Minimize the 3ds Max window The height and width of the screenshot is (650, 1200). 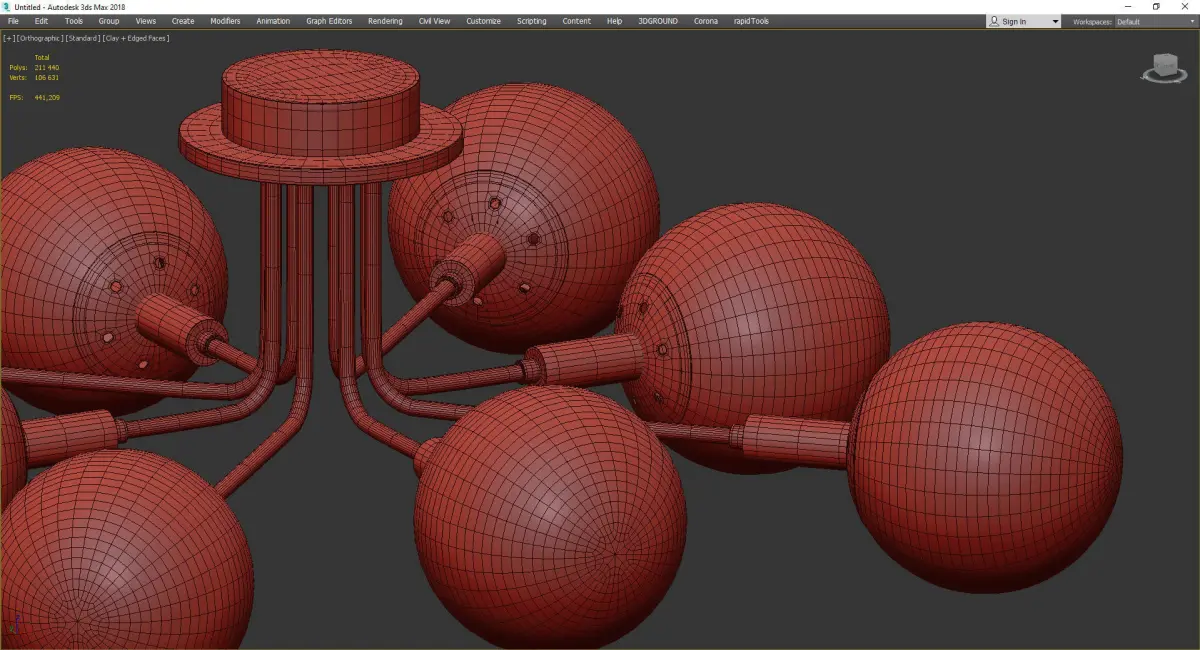pyautogui.click(x=1129, y=6)
